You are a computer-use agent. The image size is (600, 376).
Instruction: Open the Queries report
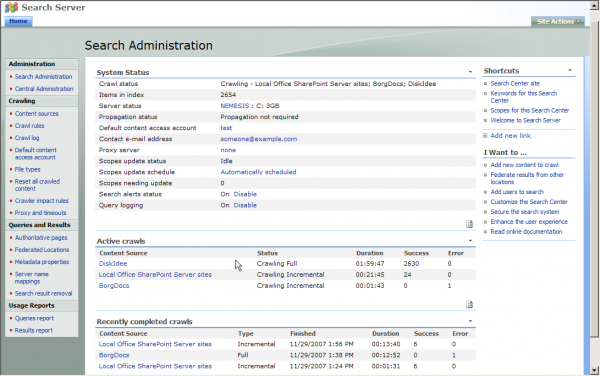coord(34,318)
